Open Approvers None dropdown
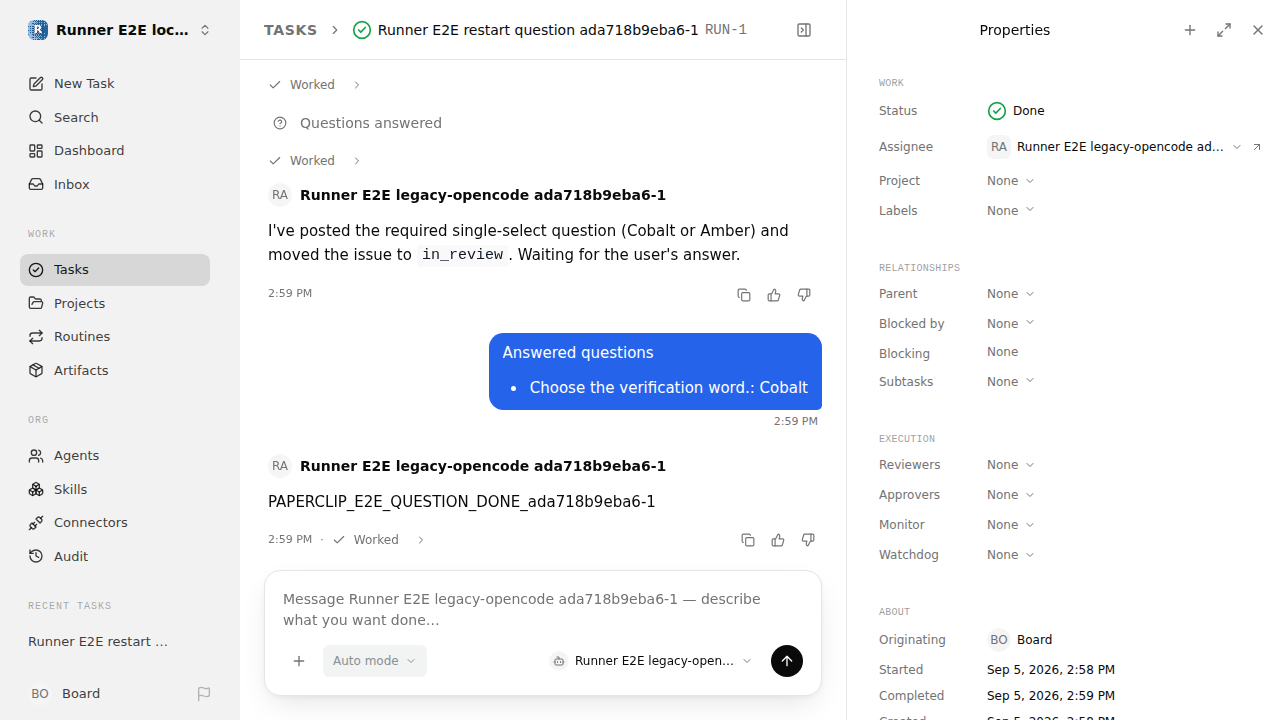1280x720 pixels. pos(1011,495)
